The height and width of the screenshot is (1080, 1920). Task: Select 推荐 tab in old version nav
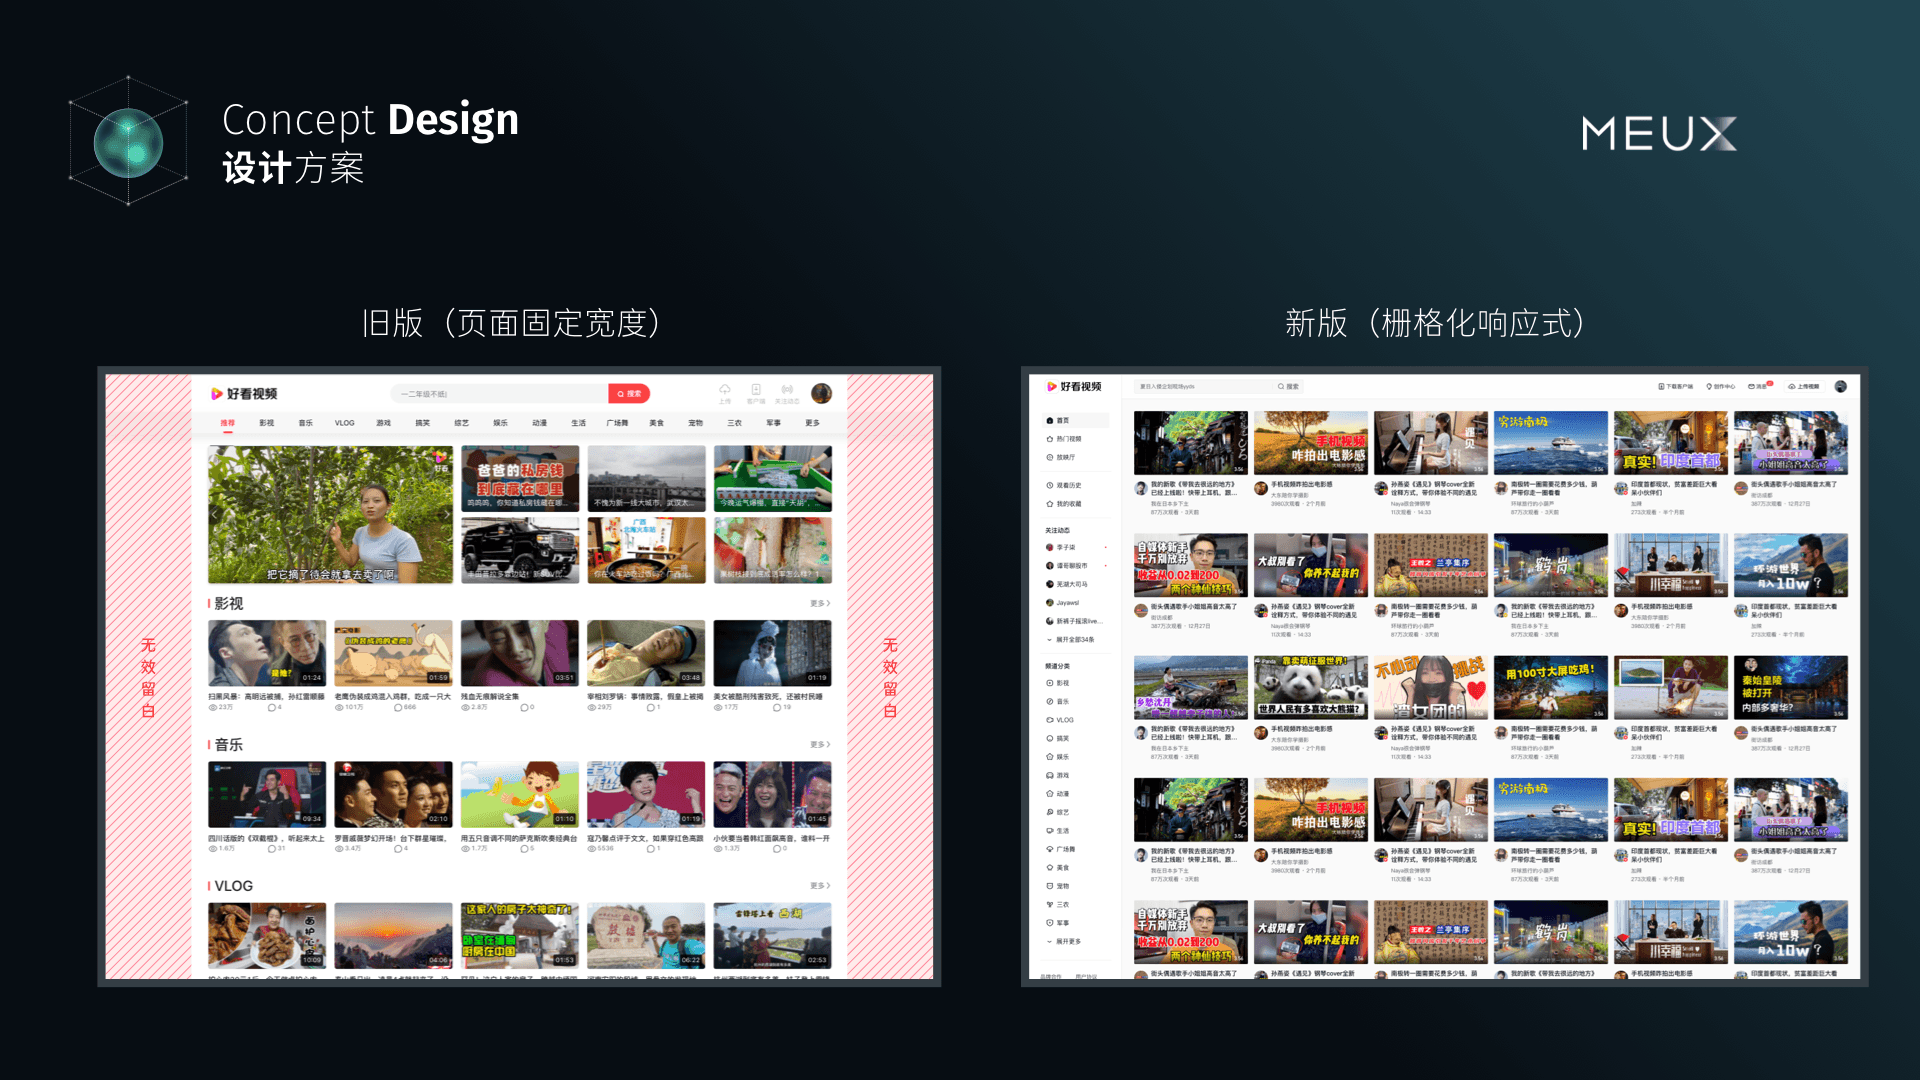click(228, 423)
